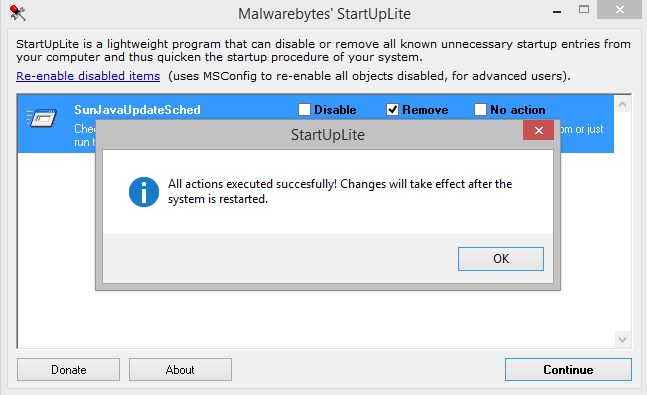The width and height of the screenshot is (647, 395).
Task: Select the SunJavaUpdateSched startup entry name
Action: coord(137,110)
